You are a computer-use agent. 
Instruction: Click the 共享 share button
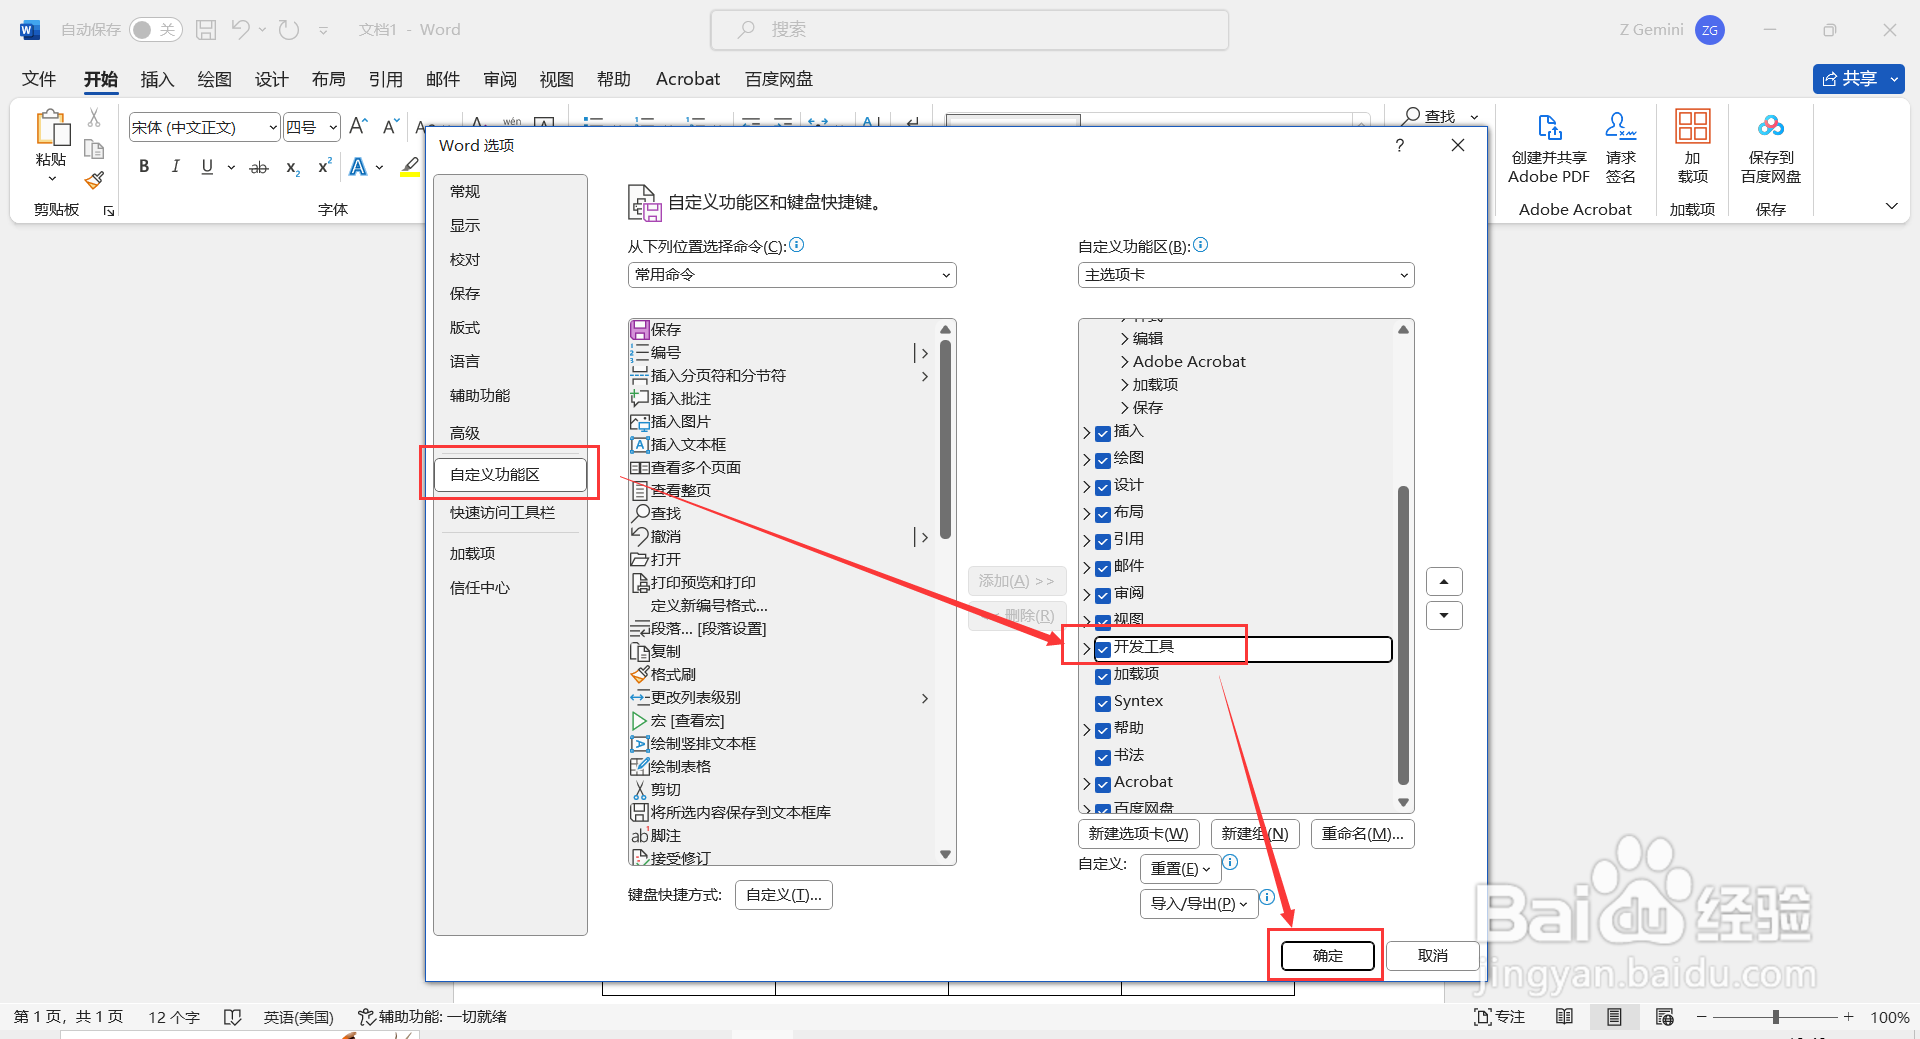click(x=1859, y=79)
